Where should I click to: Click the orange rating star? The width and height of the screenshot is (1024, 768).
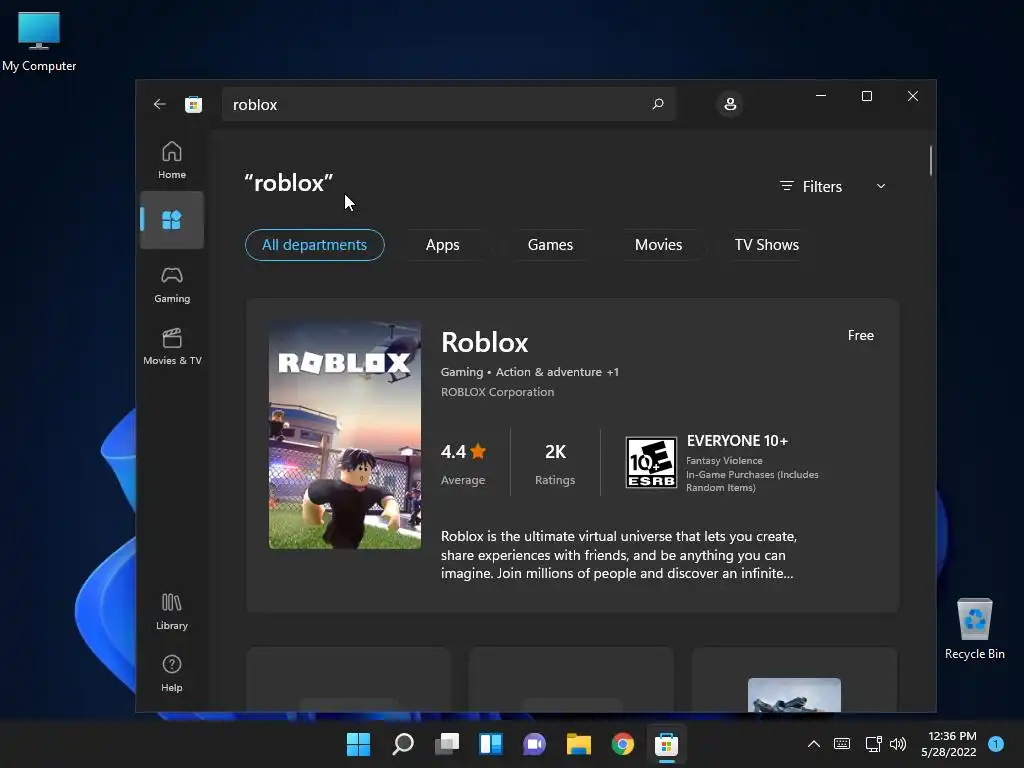(478, 451)
